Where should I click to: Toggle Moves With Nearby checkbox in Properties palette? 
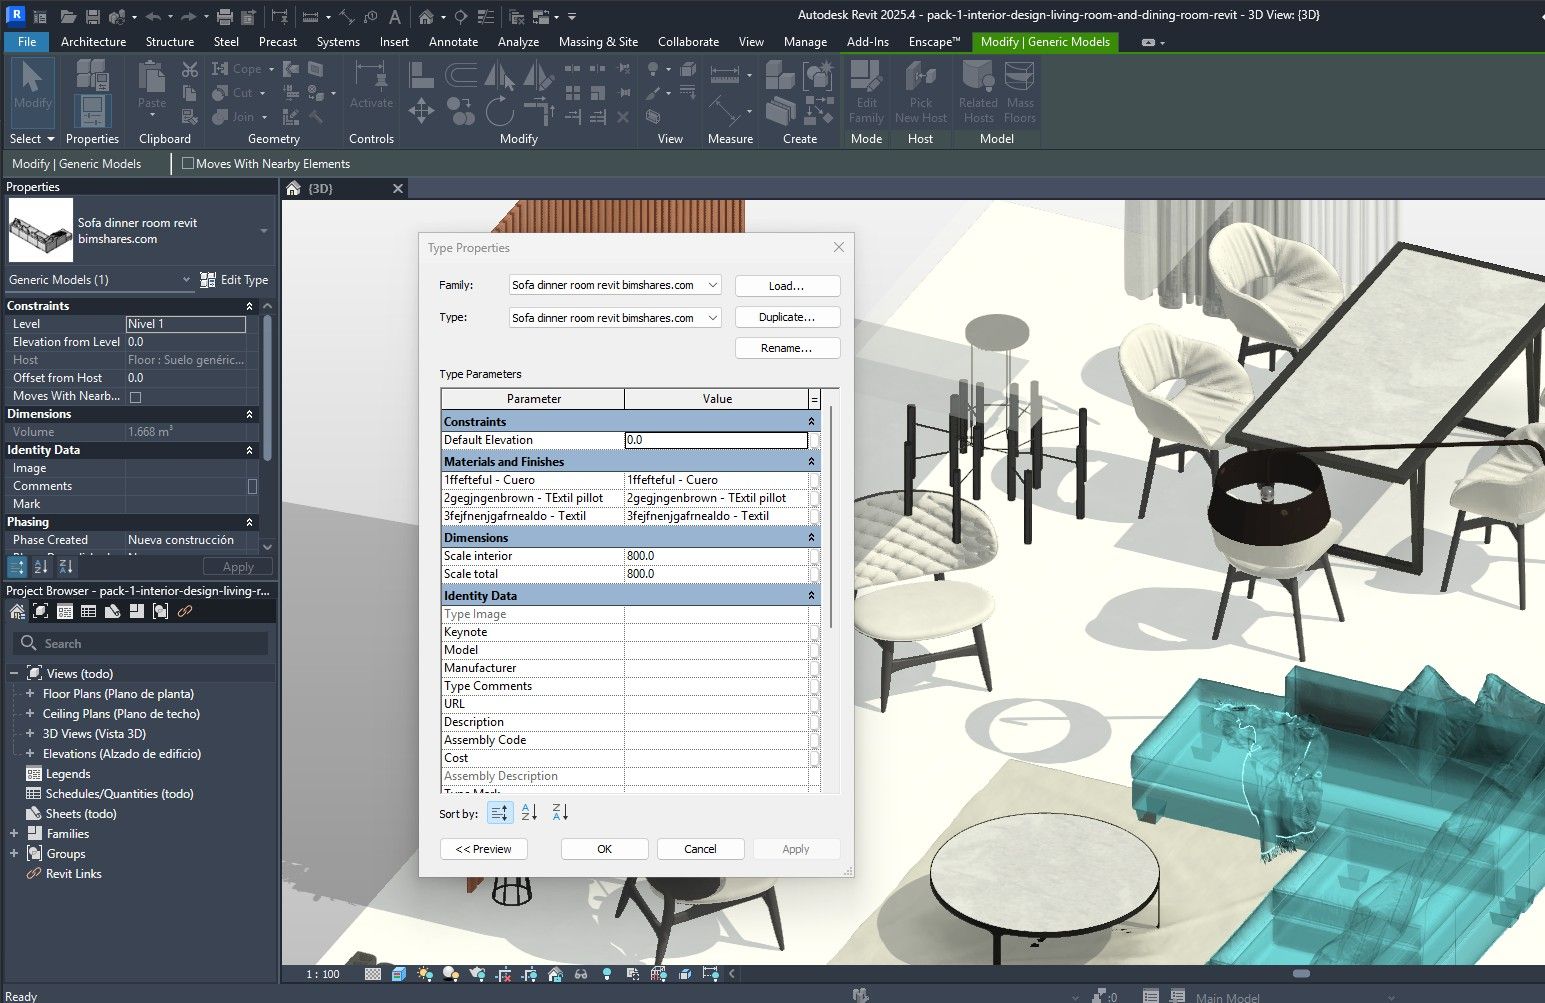[x=136, y=397]
